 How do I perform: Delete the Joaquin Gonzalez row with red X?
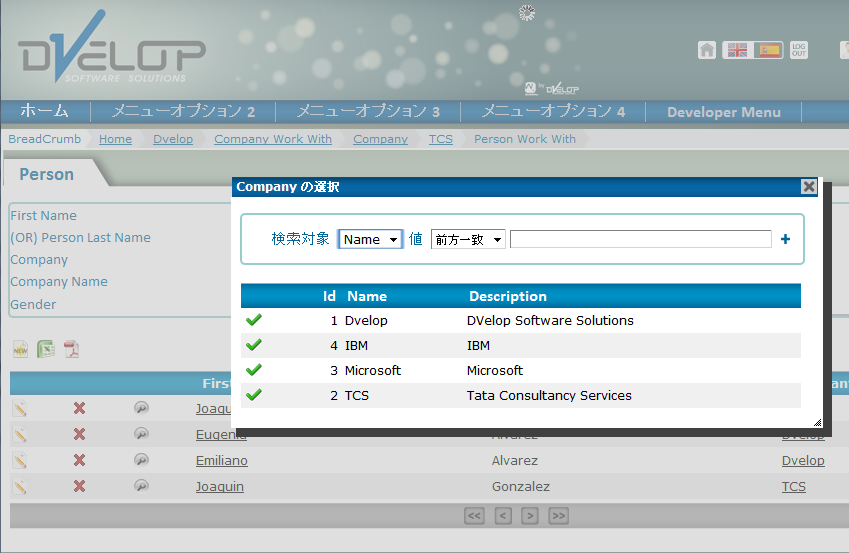pyautogui.click(x=80, y=486)
